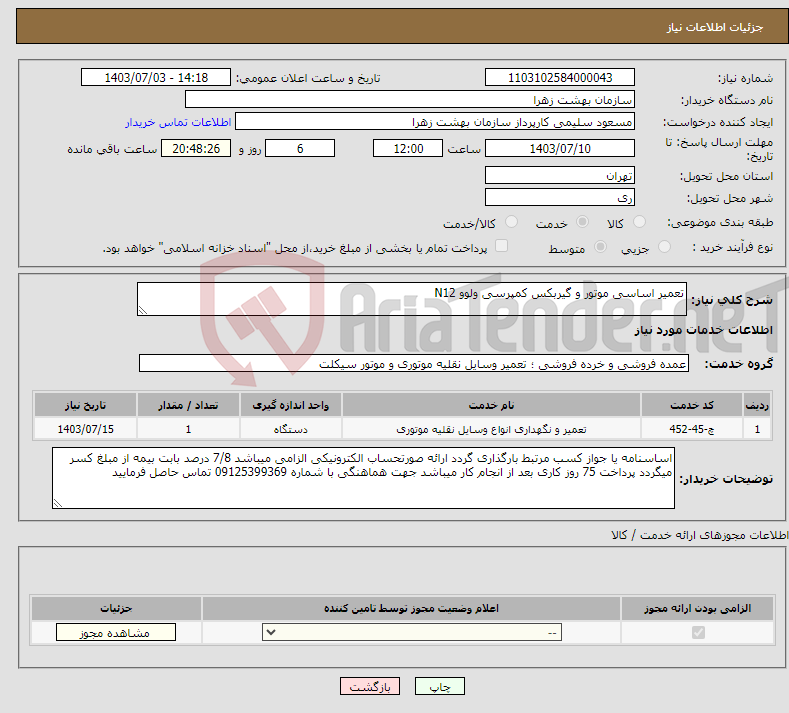Open اطلاعات تماس خریدار link
Viewport: 789px width, 713px height.
coord(178,122)
